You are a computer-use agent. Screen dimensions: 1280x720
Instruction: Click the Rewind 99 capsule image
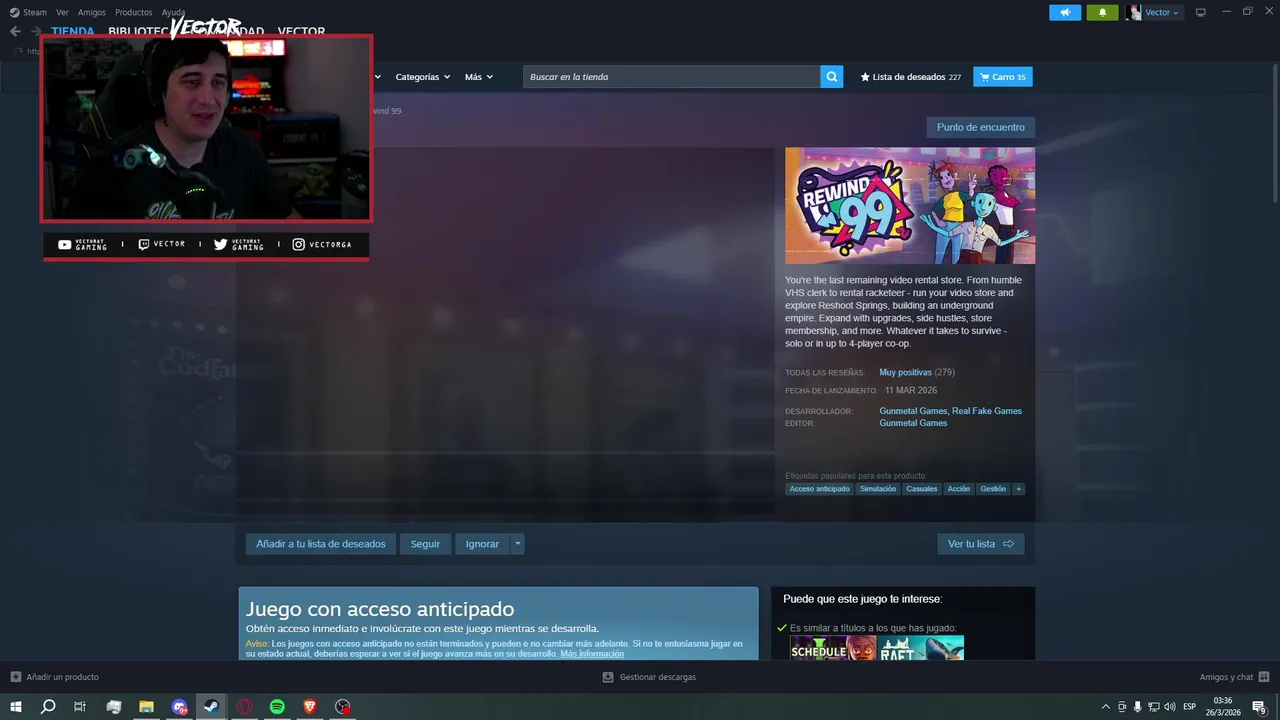pos(910,206)
